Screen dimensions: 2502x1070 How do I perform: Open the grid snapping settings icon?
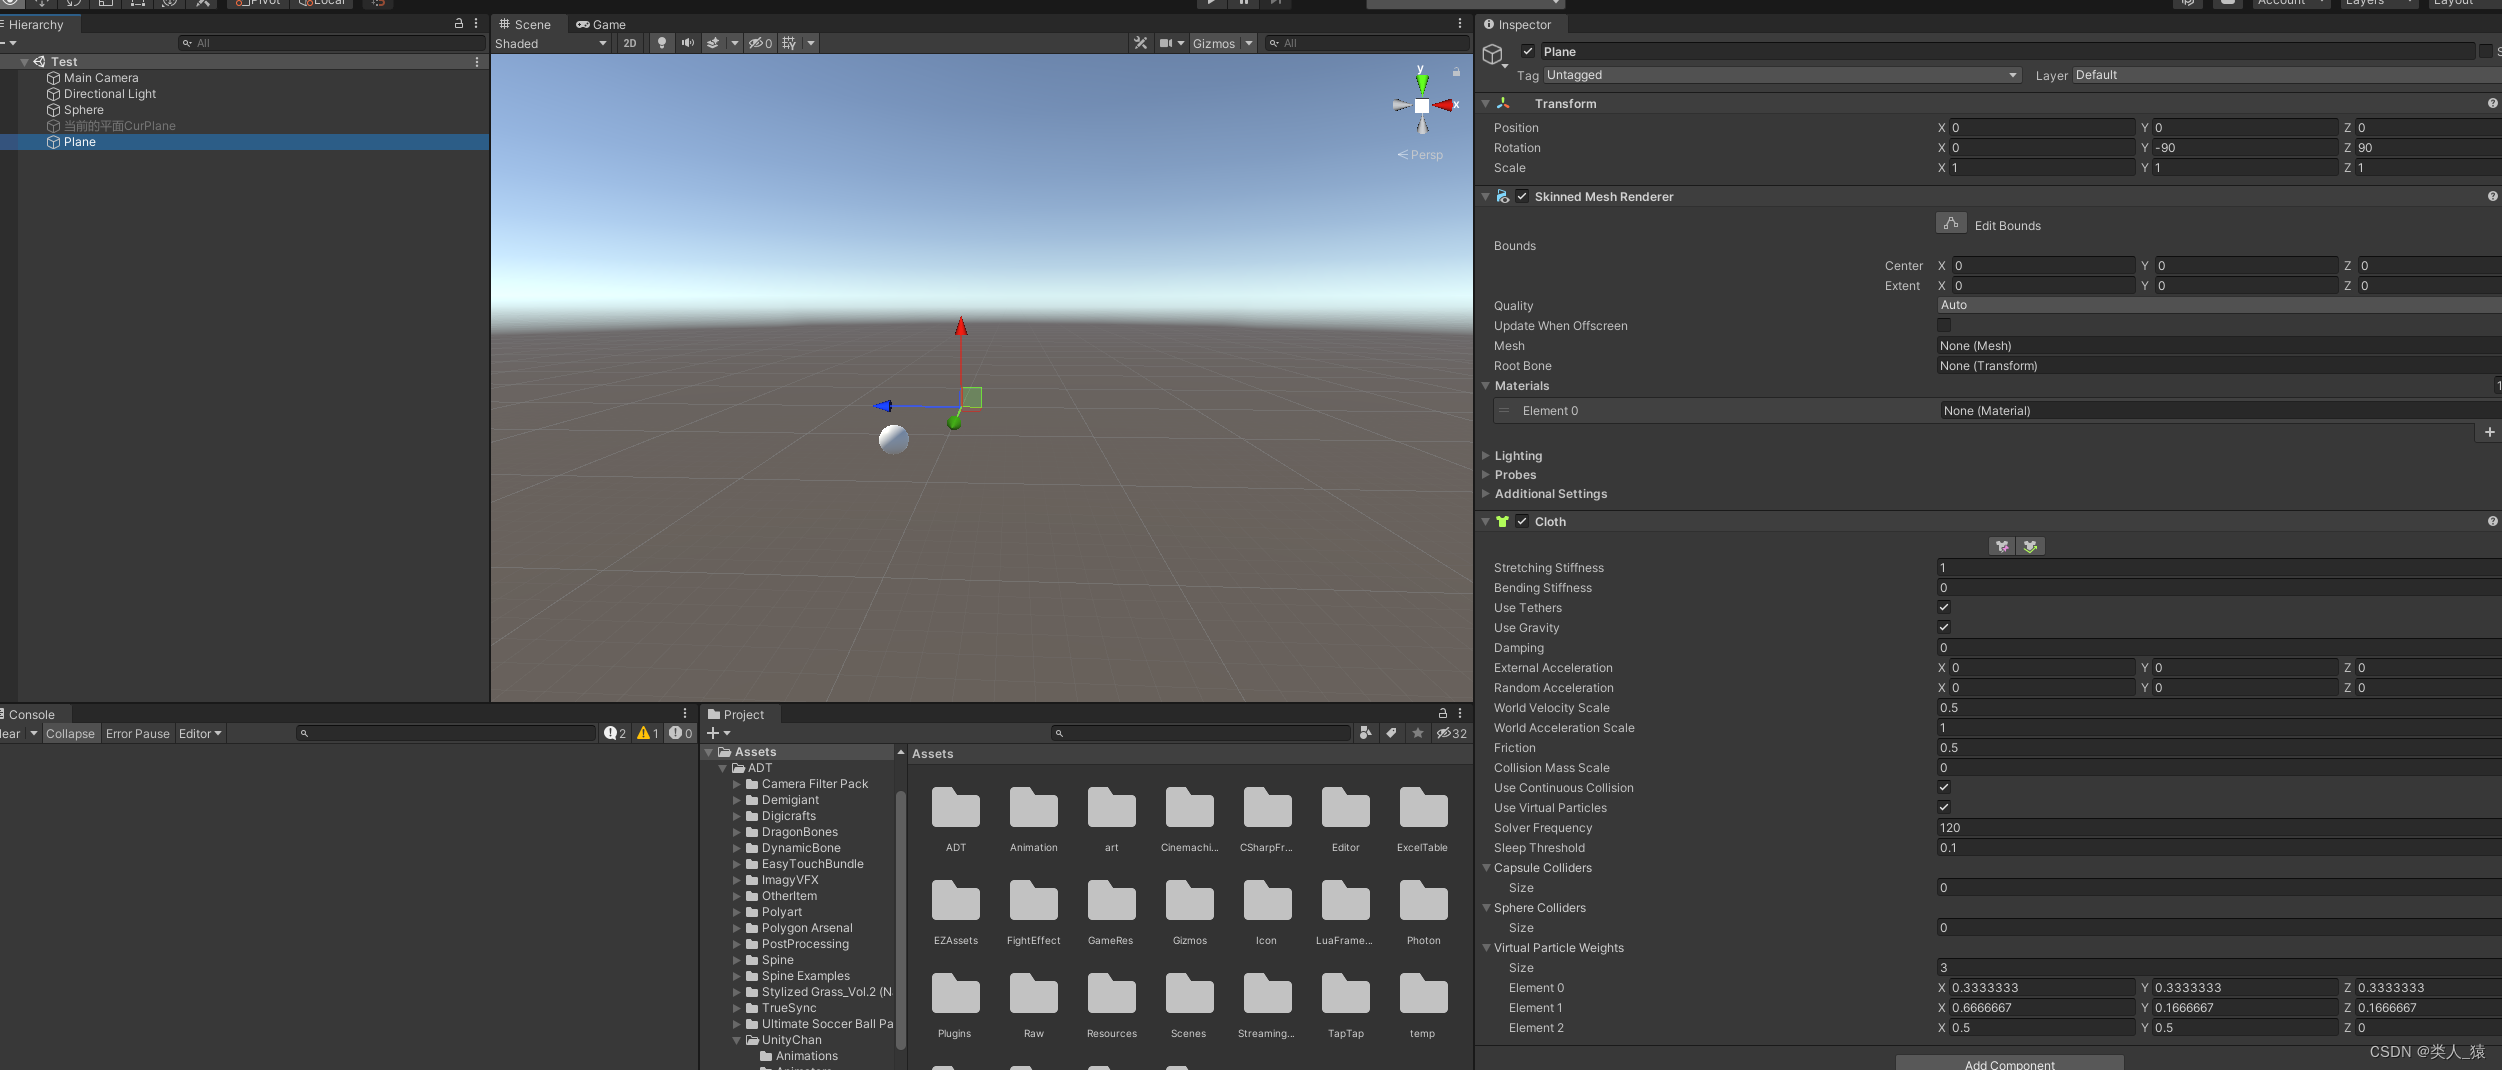point(789,43)
